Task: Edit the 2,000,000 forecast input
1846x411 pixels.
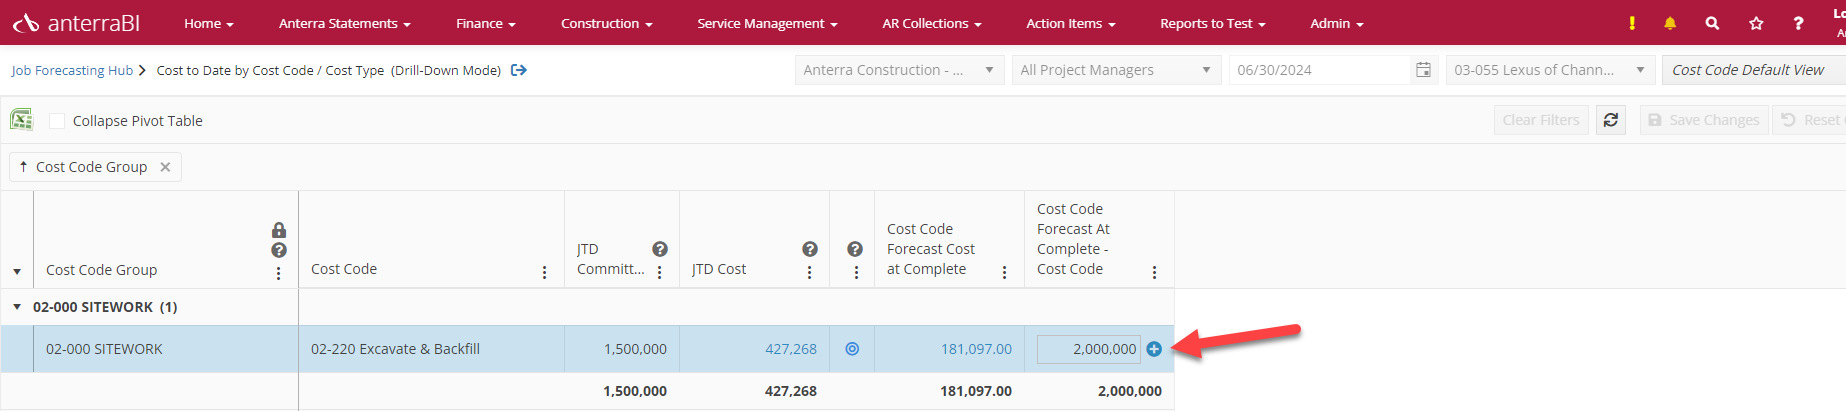Action: click(1089, 349)
